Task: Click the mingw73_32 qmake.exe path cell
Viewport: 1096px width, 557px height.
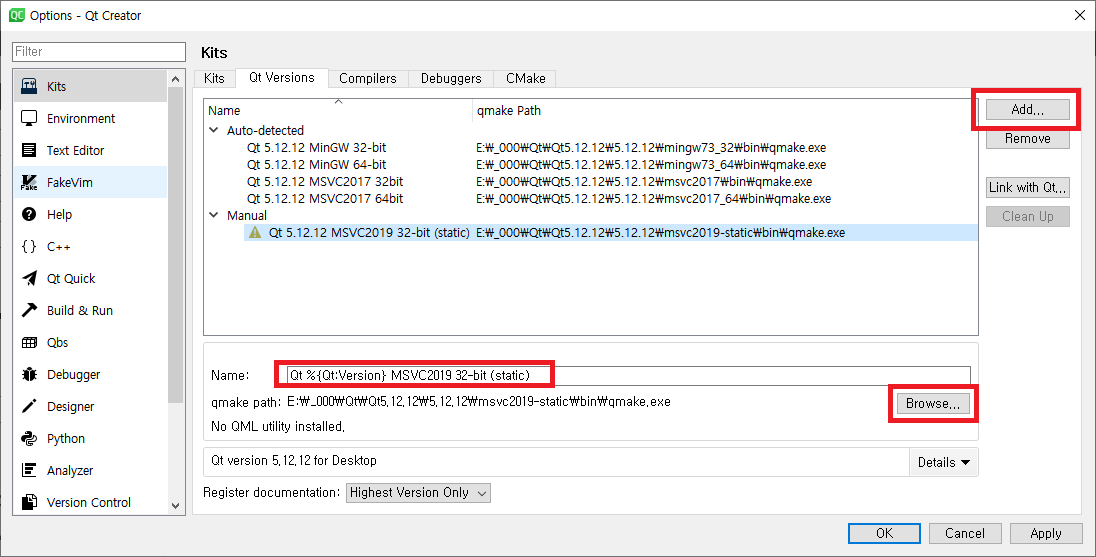Action: pos(651,148)
